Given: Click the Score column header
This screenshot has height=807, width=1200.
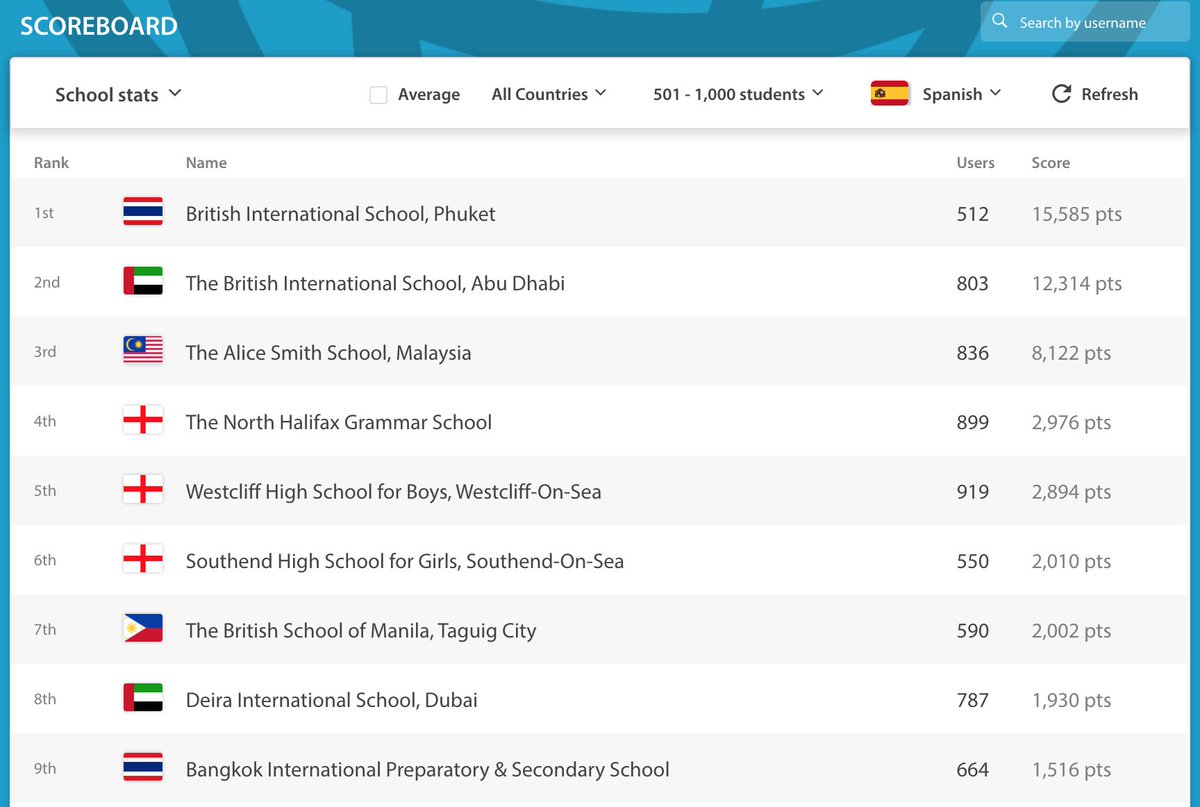Looking at the screenshot, I should point(1051,162).
